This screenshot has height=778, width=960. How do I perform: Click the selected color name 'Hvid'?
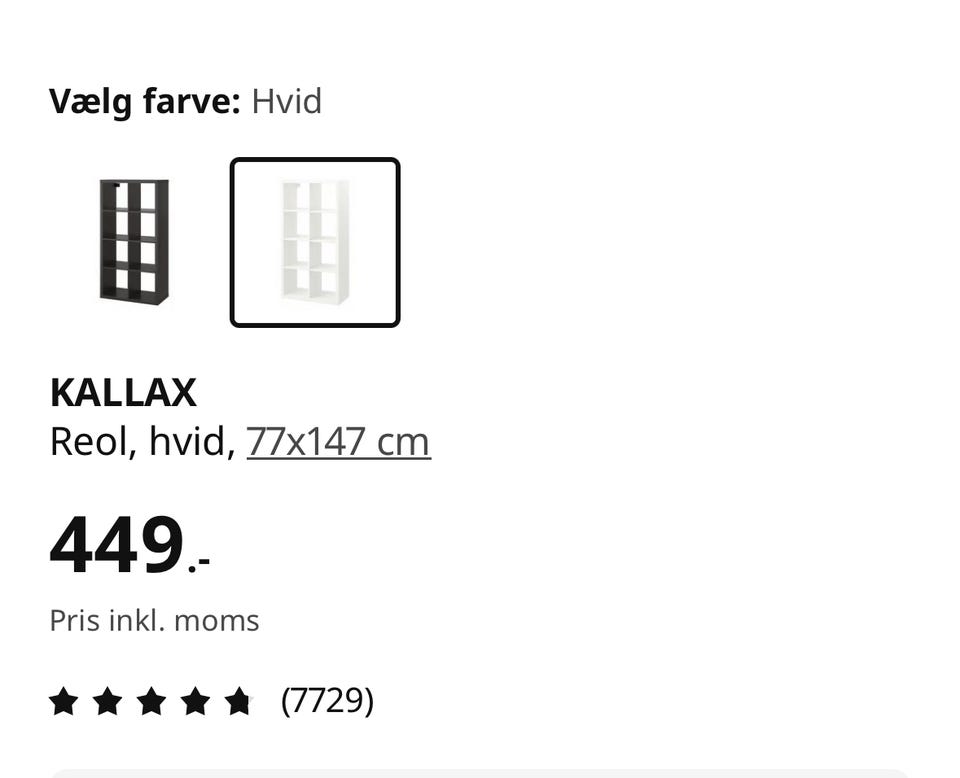tap(287, 101)
